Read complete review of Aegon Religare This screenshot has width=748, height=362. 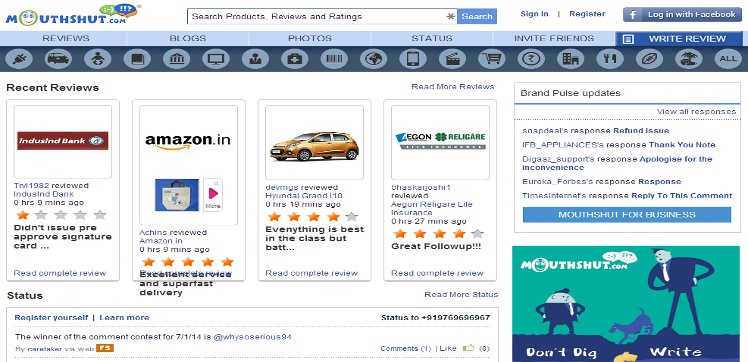coord(437,273)
